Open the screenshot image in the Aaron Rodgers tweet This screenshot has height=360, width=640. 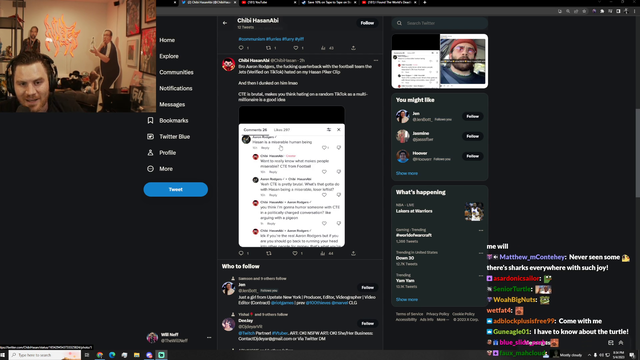(291, 176)
